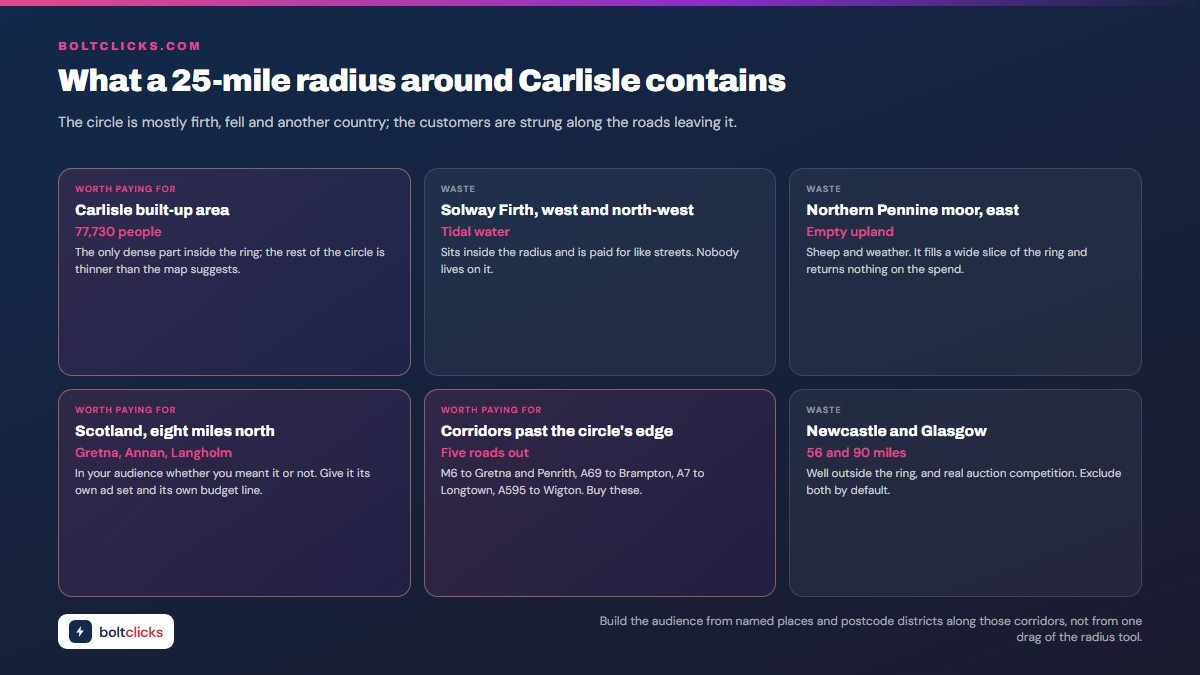The width and height of the screenshot is (1200, 675).
Task: Click the 'Tidal water' pink subtitle
Action: (x=475, y=232)
